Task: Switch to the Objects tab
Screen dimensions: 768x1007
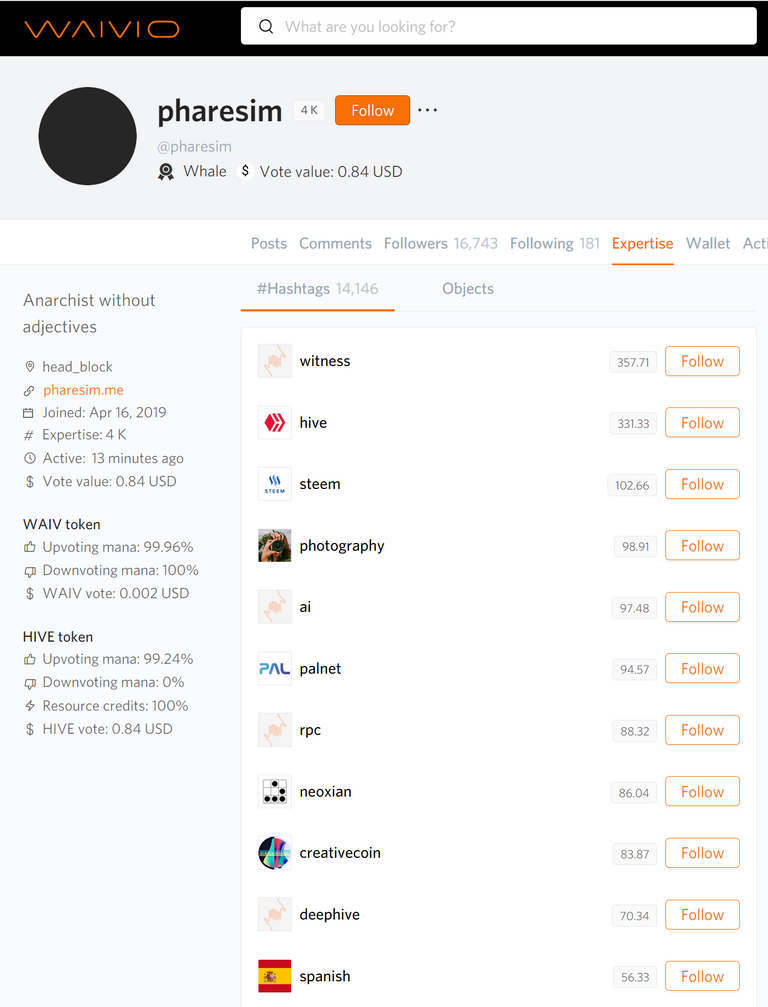Action: (x=468, y=289)
